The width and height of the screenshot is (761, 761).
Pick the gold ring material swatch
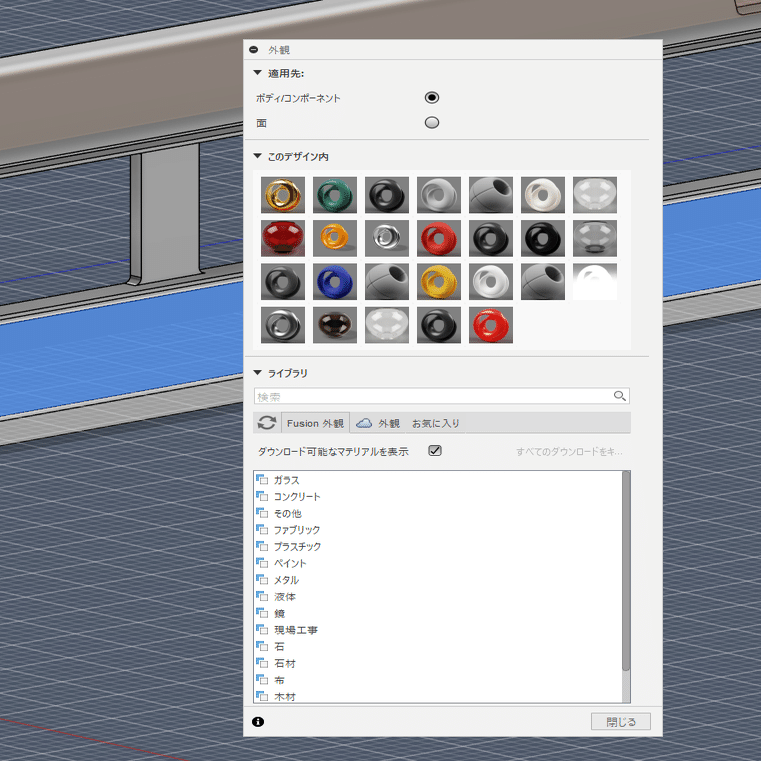point(283,195)
